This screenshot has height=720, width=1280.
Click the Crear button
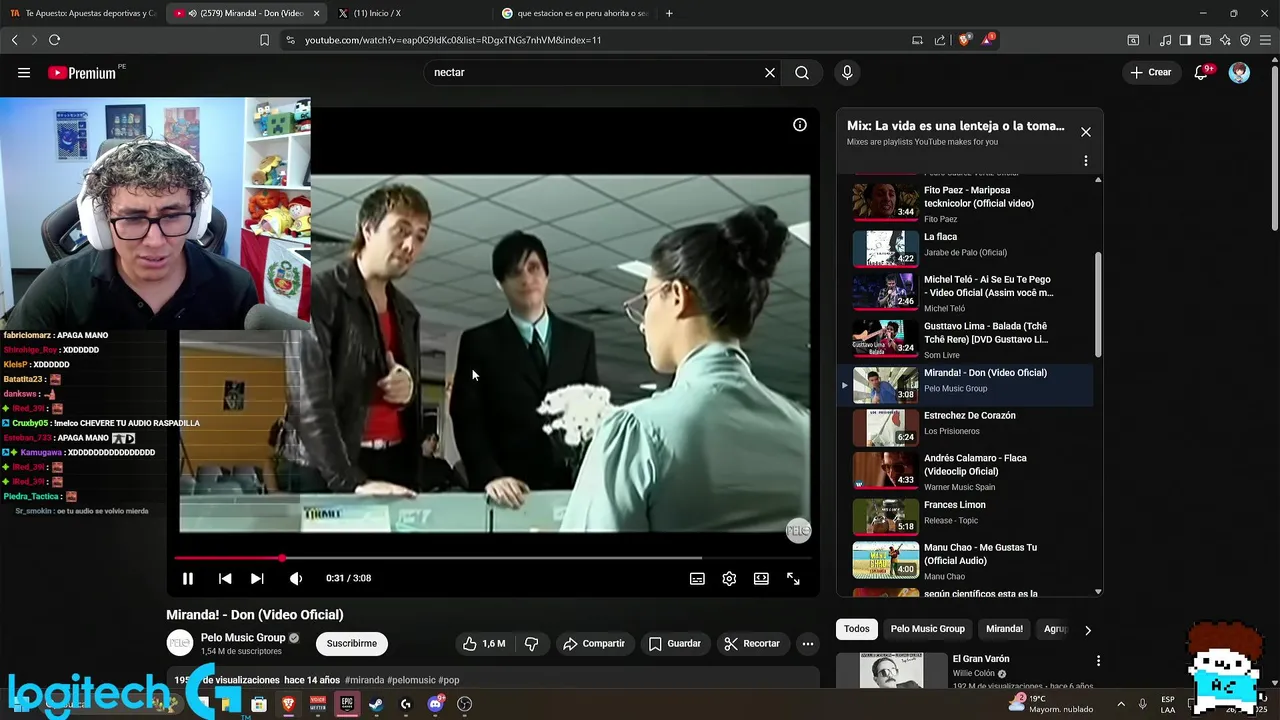(1151, 72)
